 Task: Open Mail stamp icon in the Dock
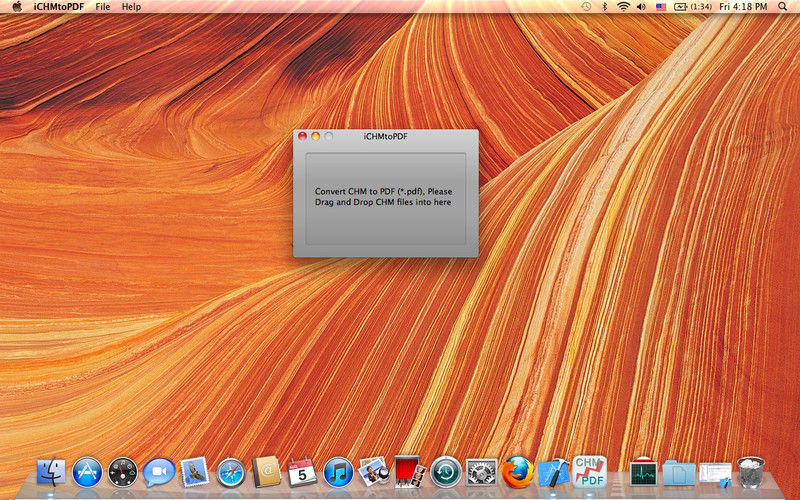[x=194, y=471]
